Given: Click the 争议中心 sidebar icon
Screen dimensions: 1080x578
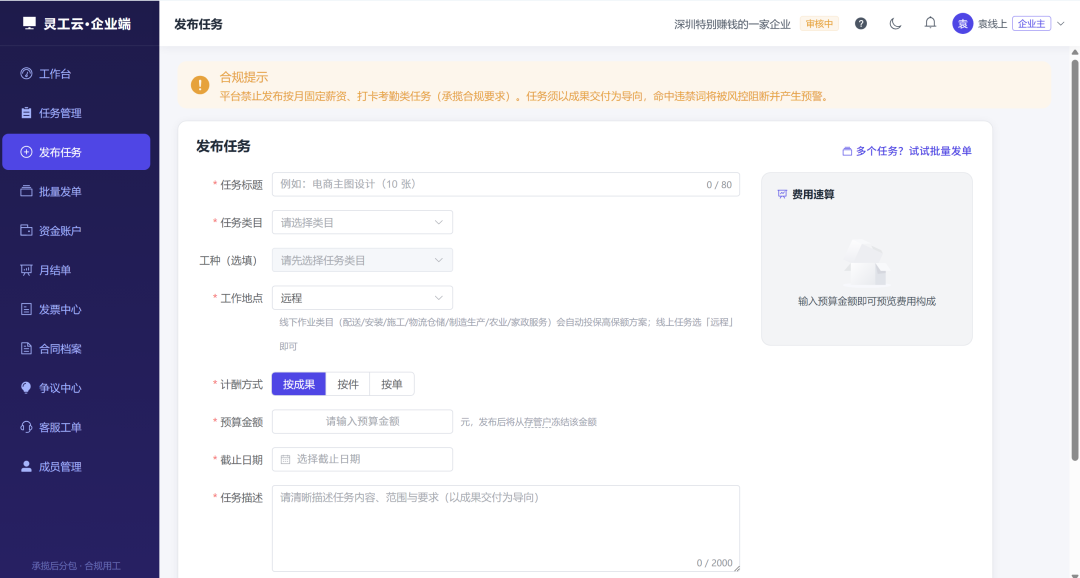Looking at the screenshot, I should 26,388.
